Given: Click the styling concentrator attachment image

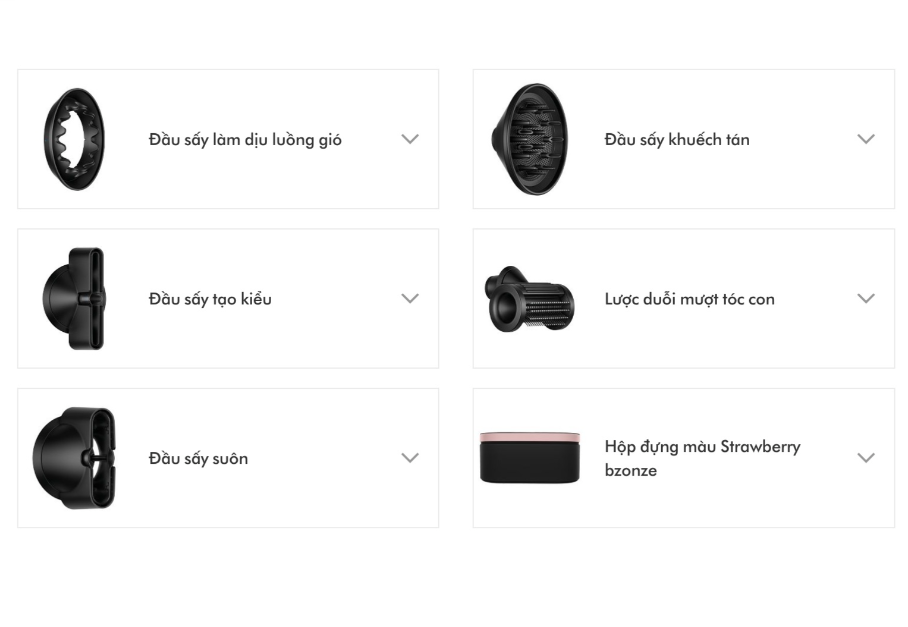Looking at the screenshot, I should coord(73,298).
